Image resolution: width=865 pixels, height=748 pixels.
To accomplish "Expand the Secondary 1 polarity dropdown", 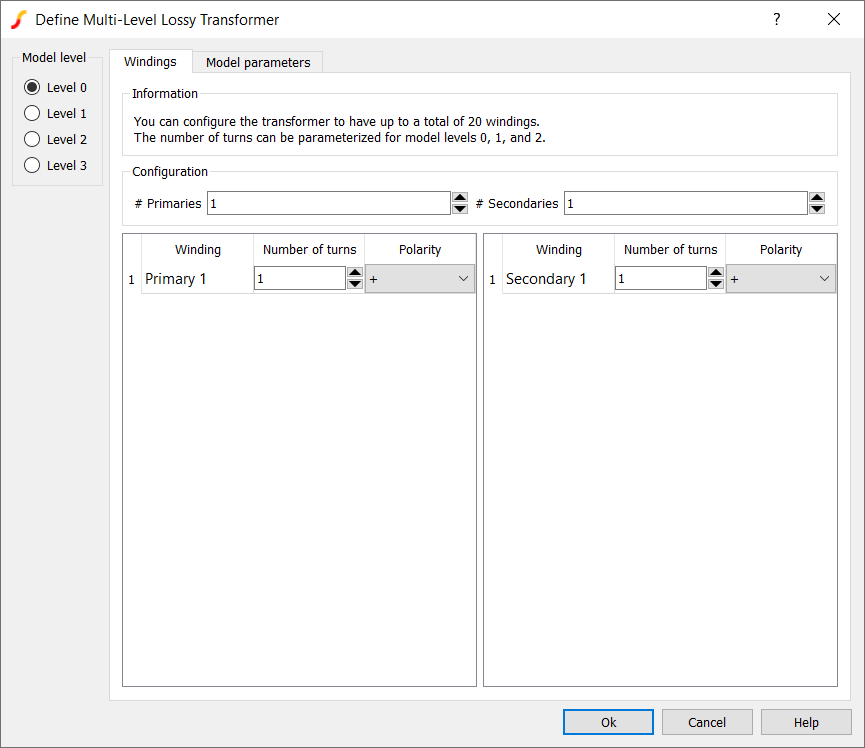I will point(781,279).
